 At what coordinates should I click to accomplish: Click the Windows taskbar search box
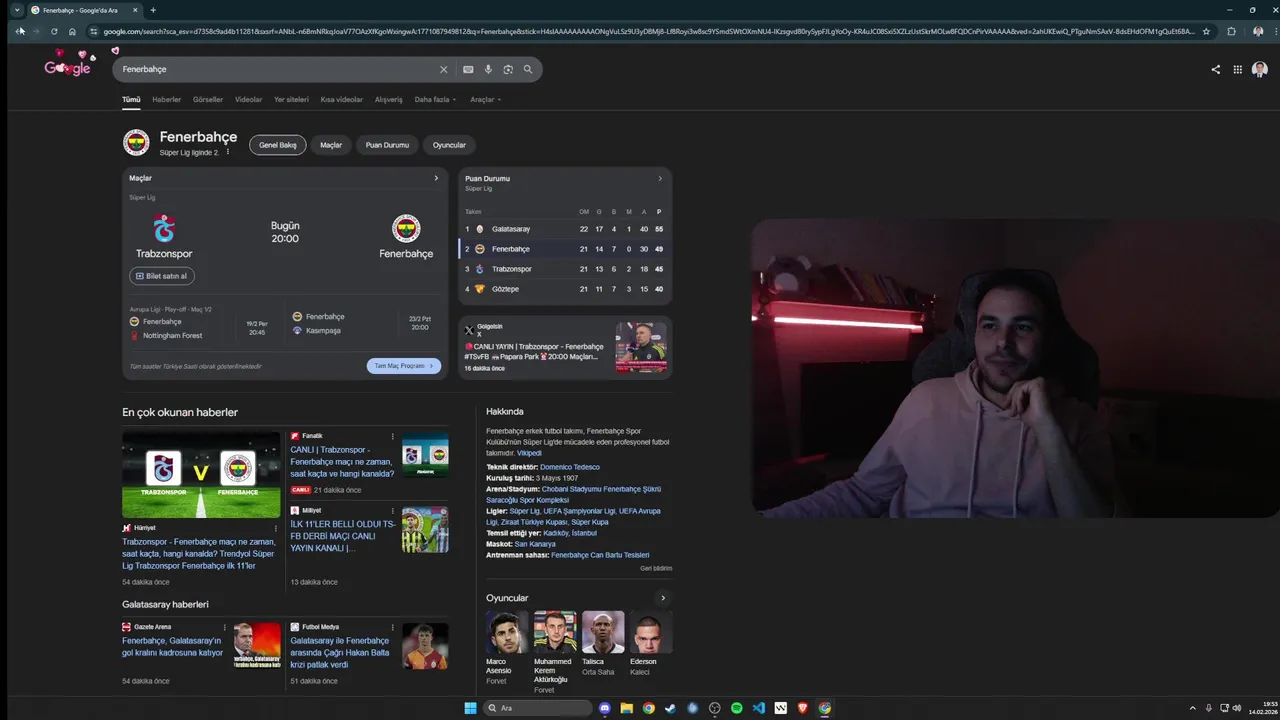(x=538, y=708)
